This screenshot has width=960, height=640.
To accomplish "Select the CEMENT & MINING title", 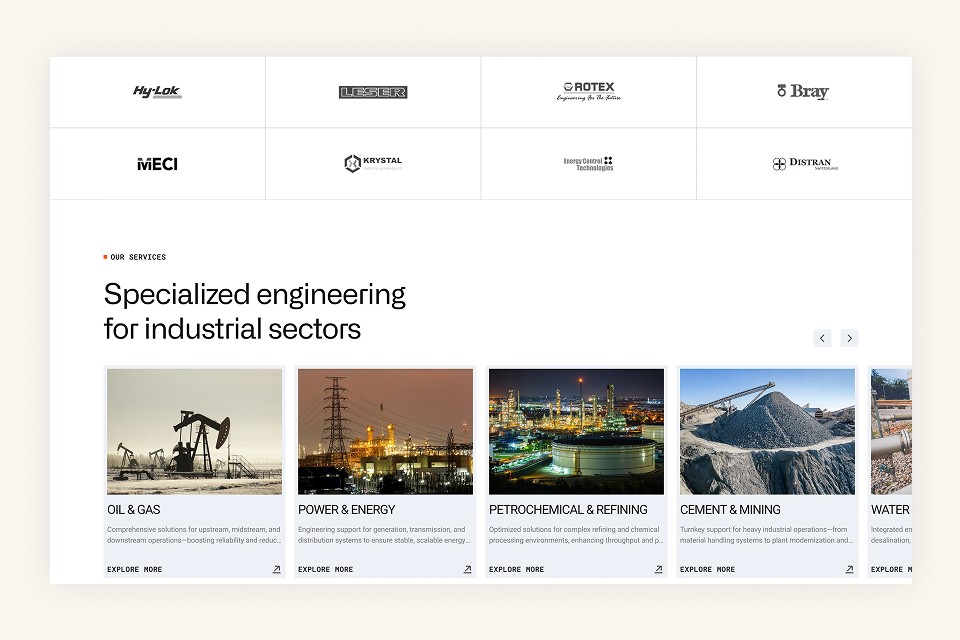I will [x=730, y=510].
